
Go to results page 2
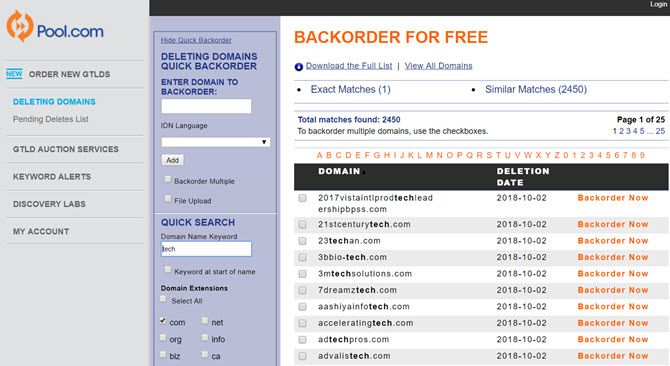click(x=621, y=131)
